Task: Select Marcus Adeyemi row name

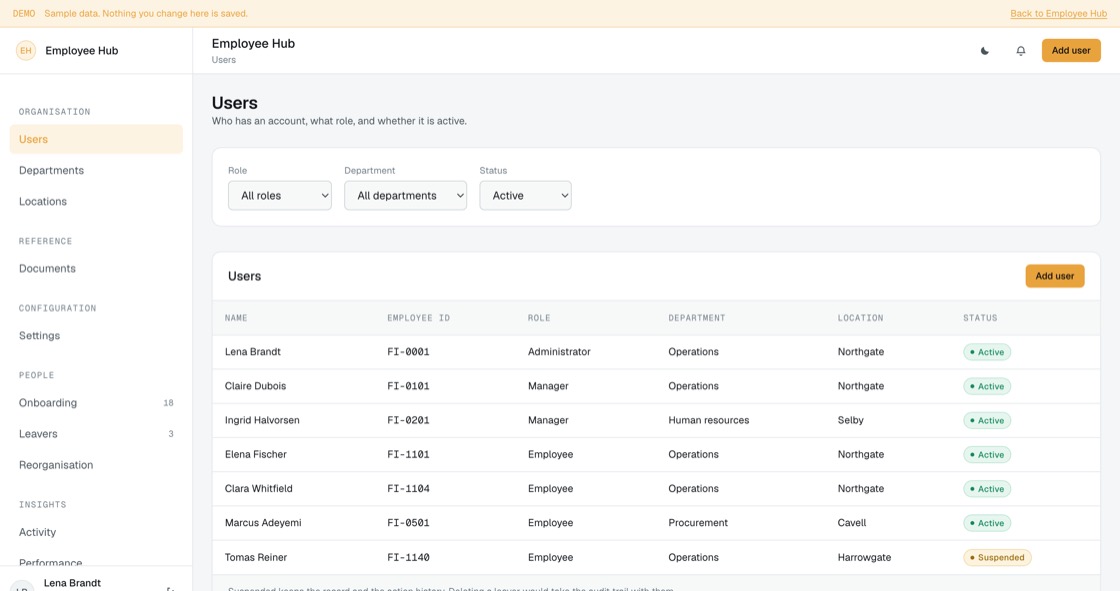Action: pos(263,523)
